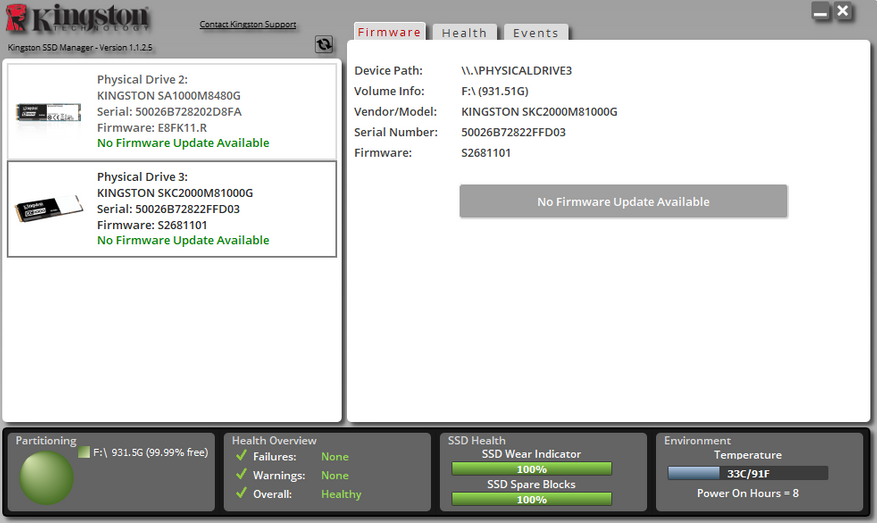The height and width of the screenshot is (523, 877).
Task: Select the Physical Drive 2 SSD thumbnail
Action: click(50, 111)
